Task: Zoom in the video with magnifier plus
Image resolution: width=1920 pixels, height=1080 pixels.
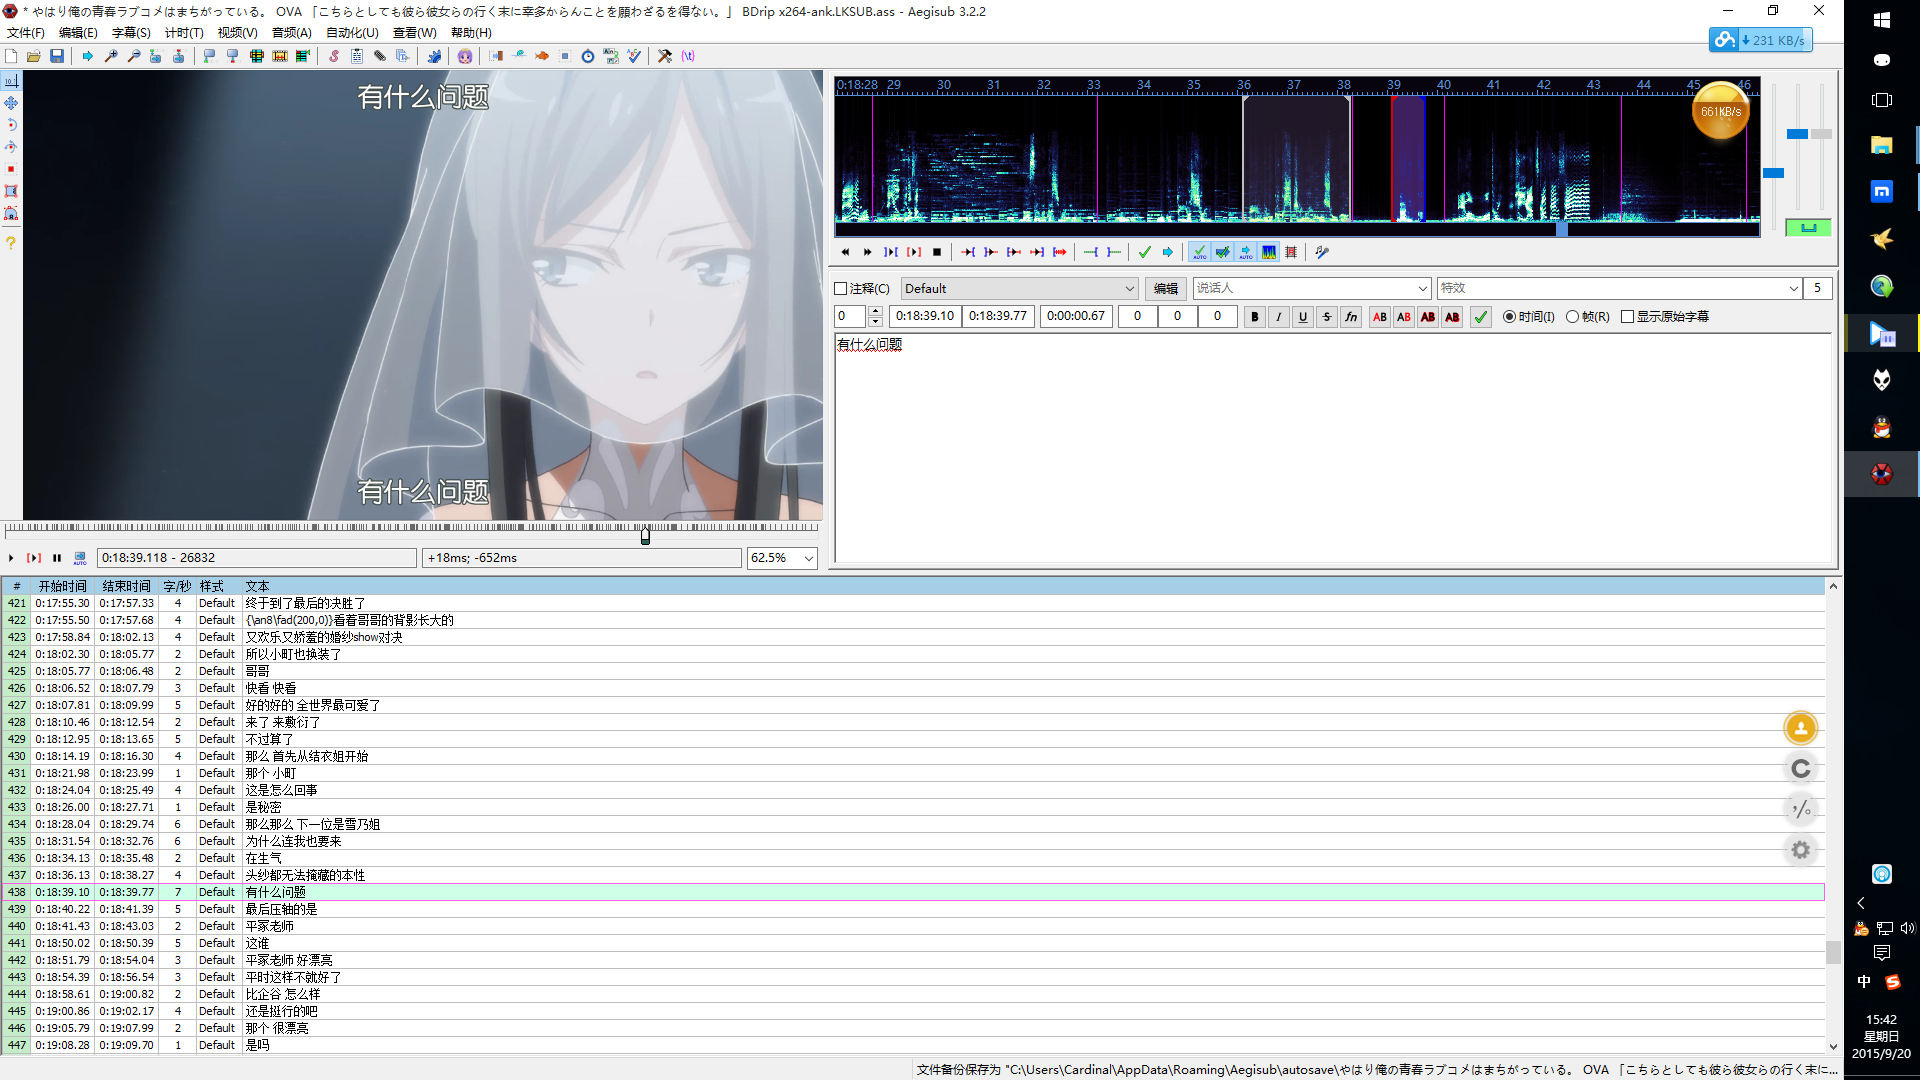Action: (x=111, y=56)
